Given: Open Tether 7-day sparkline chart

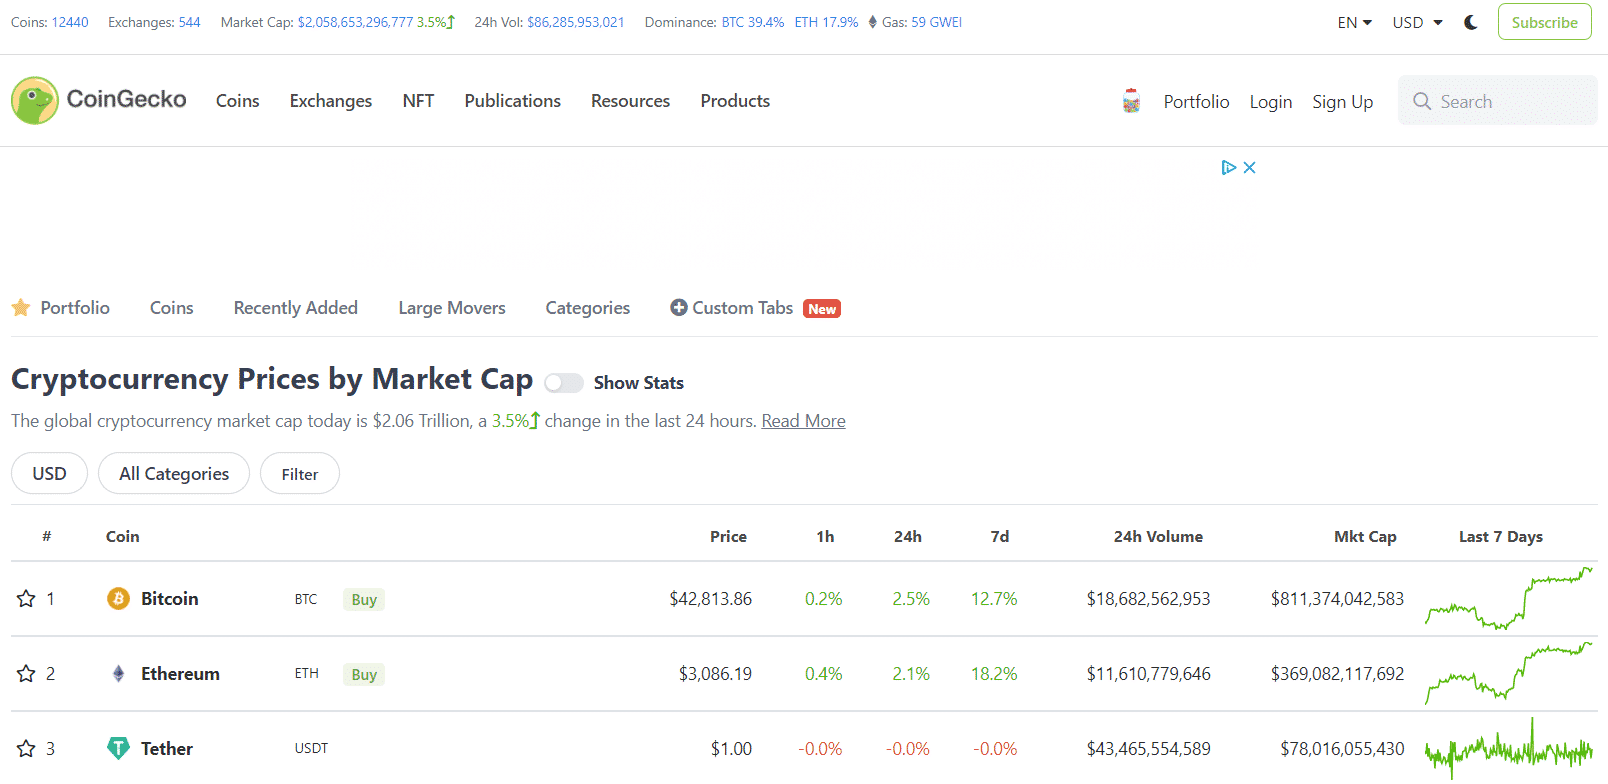Looking at the screenshot, I should coord(1509,748).
